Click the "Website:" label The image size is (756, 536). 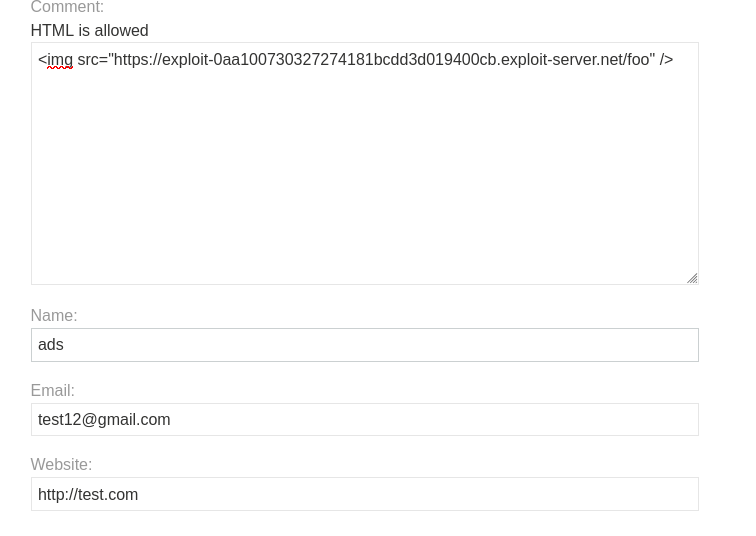[x=61, y=465]
